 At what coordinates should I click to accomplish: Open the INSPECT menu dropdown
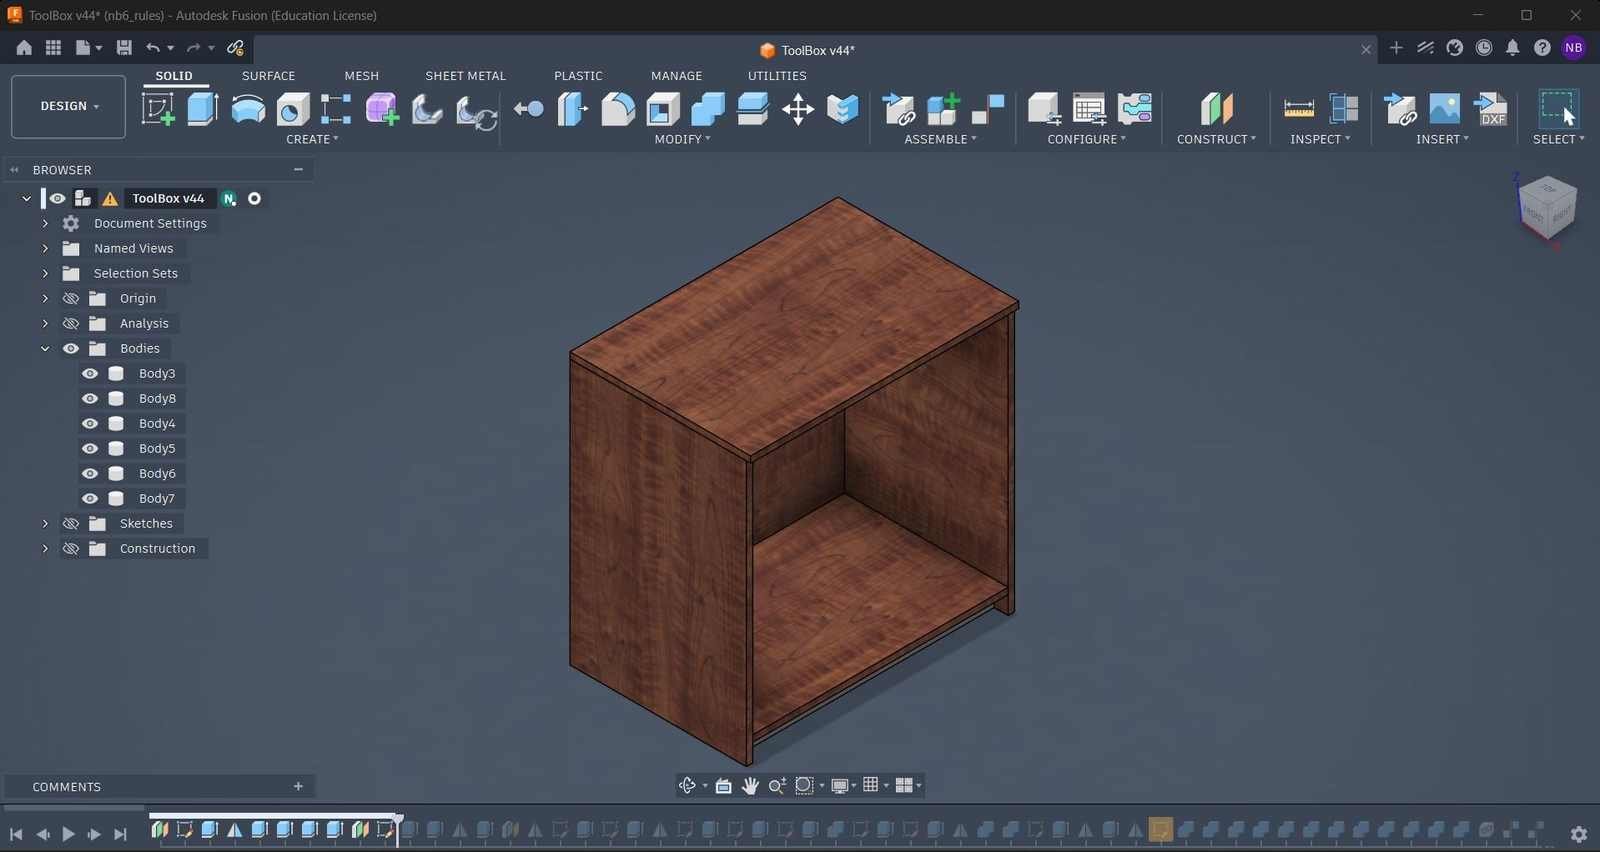pyautogui.click(x=1320, y=139)
